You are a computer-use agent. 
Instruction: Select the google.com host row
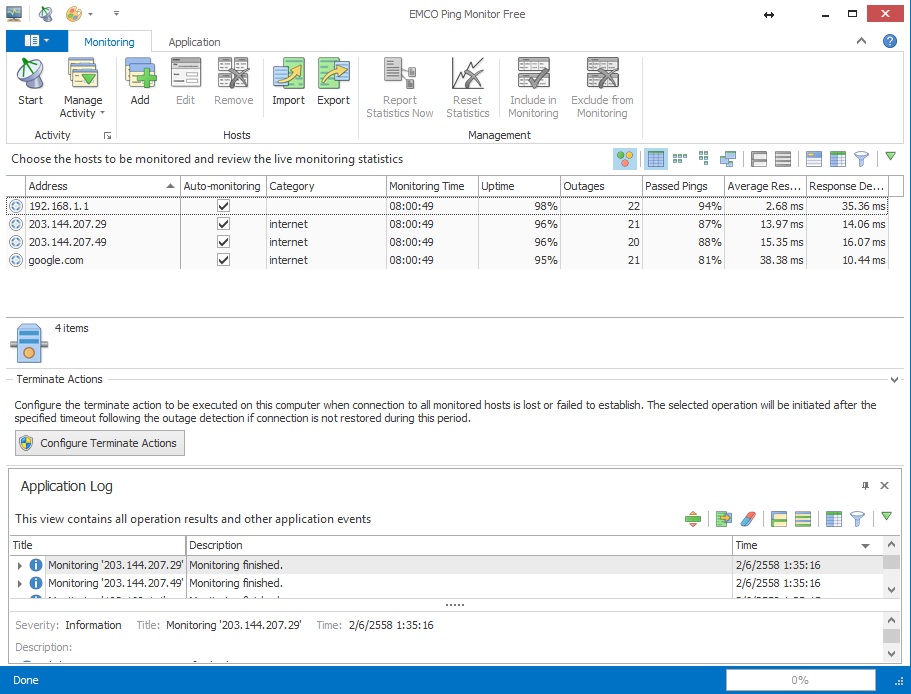tap(56, 260)
